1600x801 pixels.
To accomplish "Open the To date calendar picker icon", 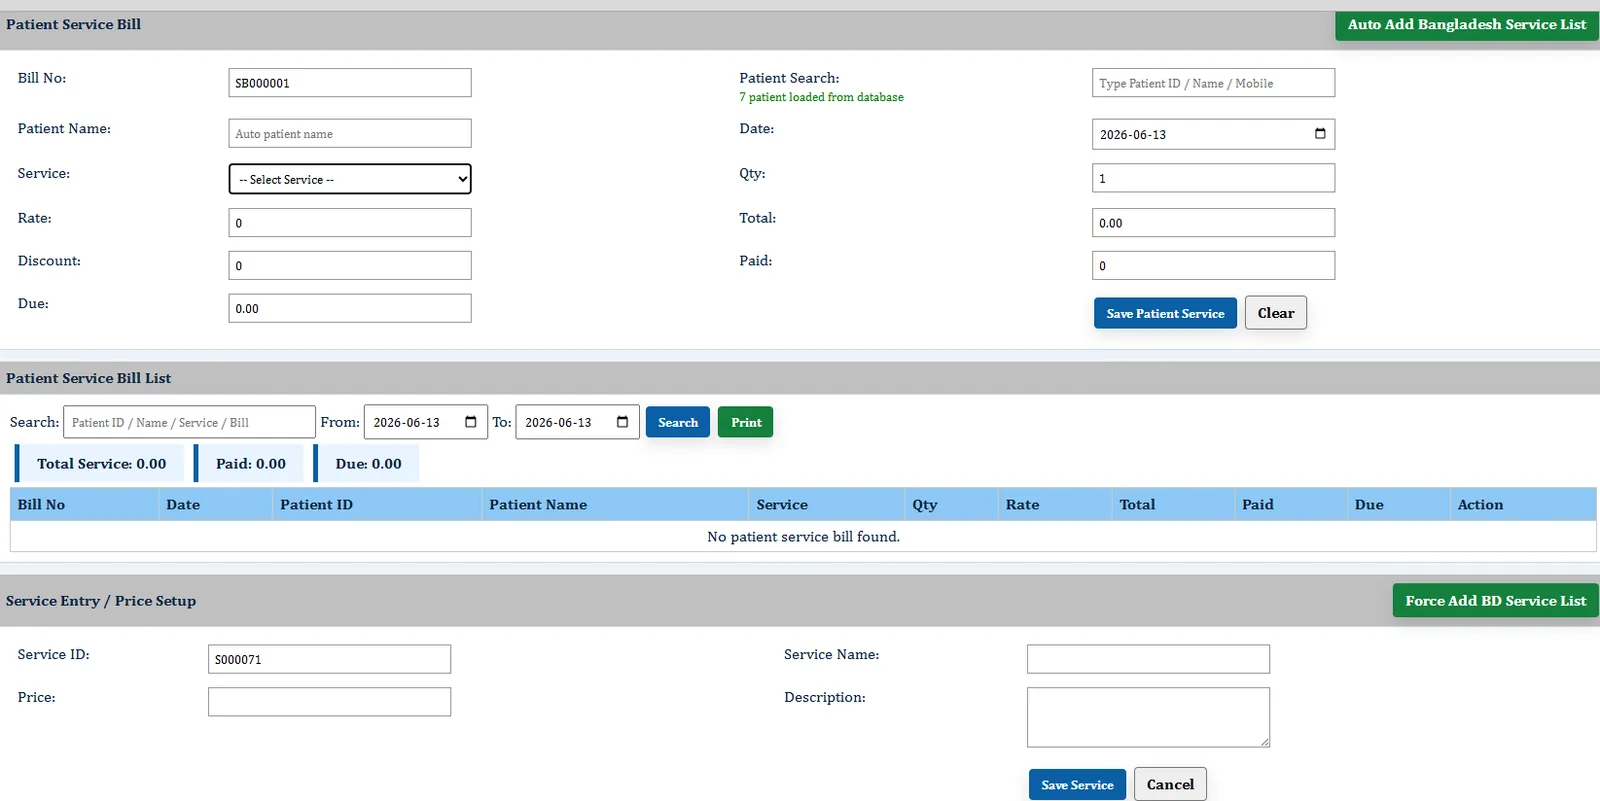I will tap(622, 422).
